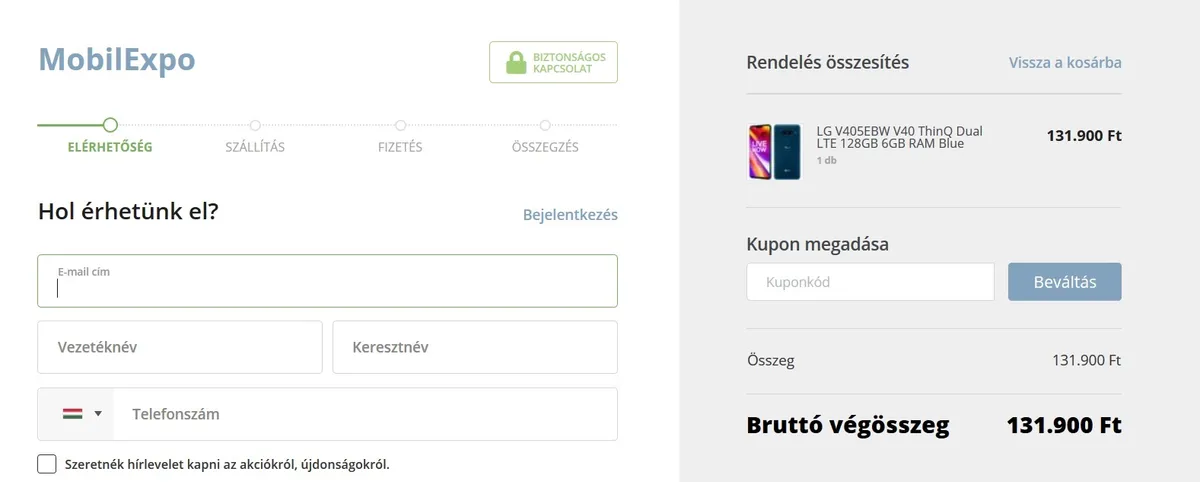1200x482 pixels.
Task: Click the Hungarian flag icon
Action: tap(72, 414)
